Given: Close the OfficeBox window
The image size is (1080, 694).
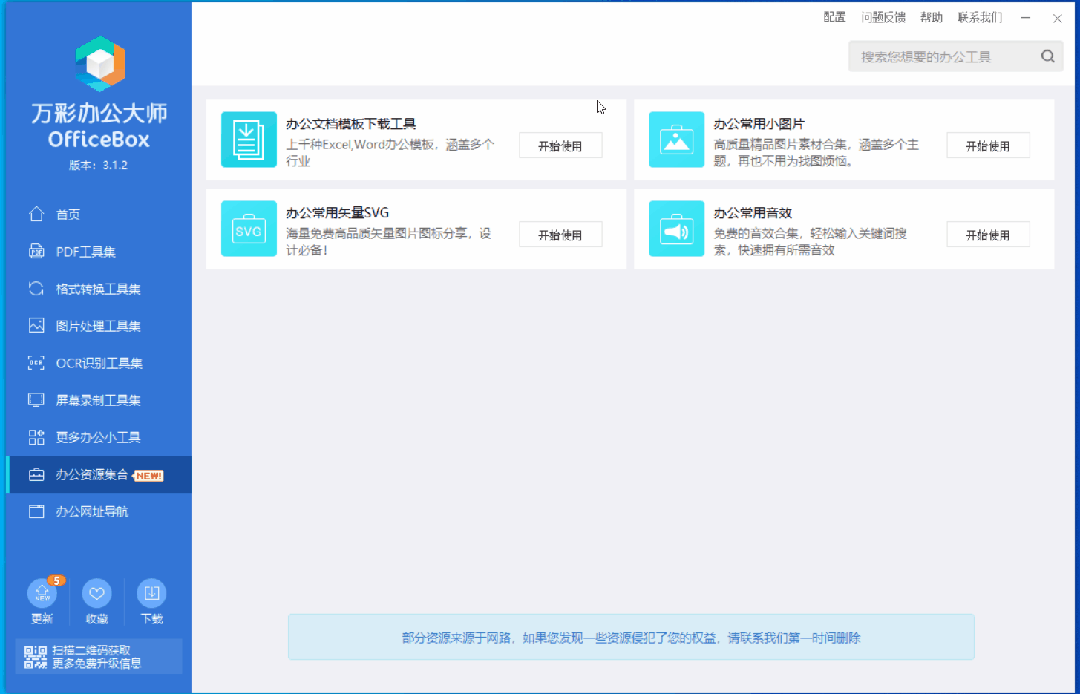Looking at the screenshot, I should [x=1057, y=19].
